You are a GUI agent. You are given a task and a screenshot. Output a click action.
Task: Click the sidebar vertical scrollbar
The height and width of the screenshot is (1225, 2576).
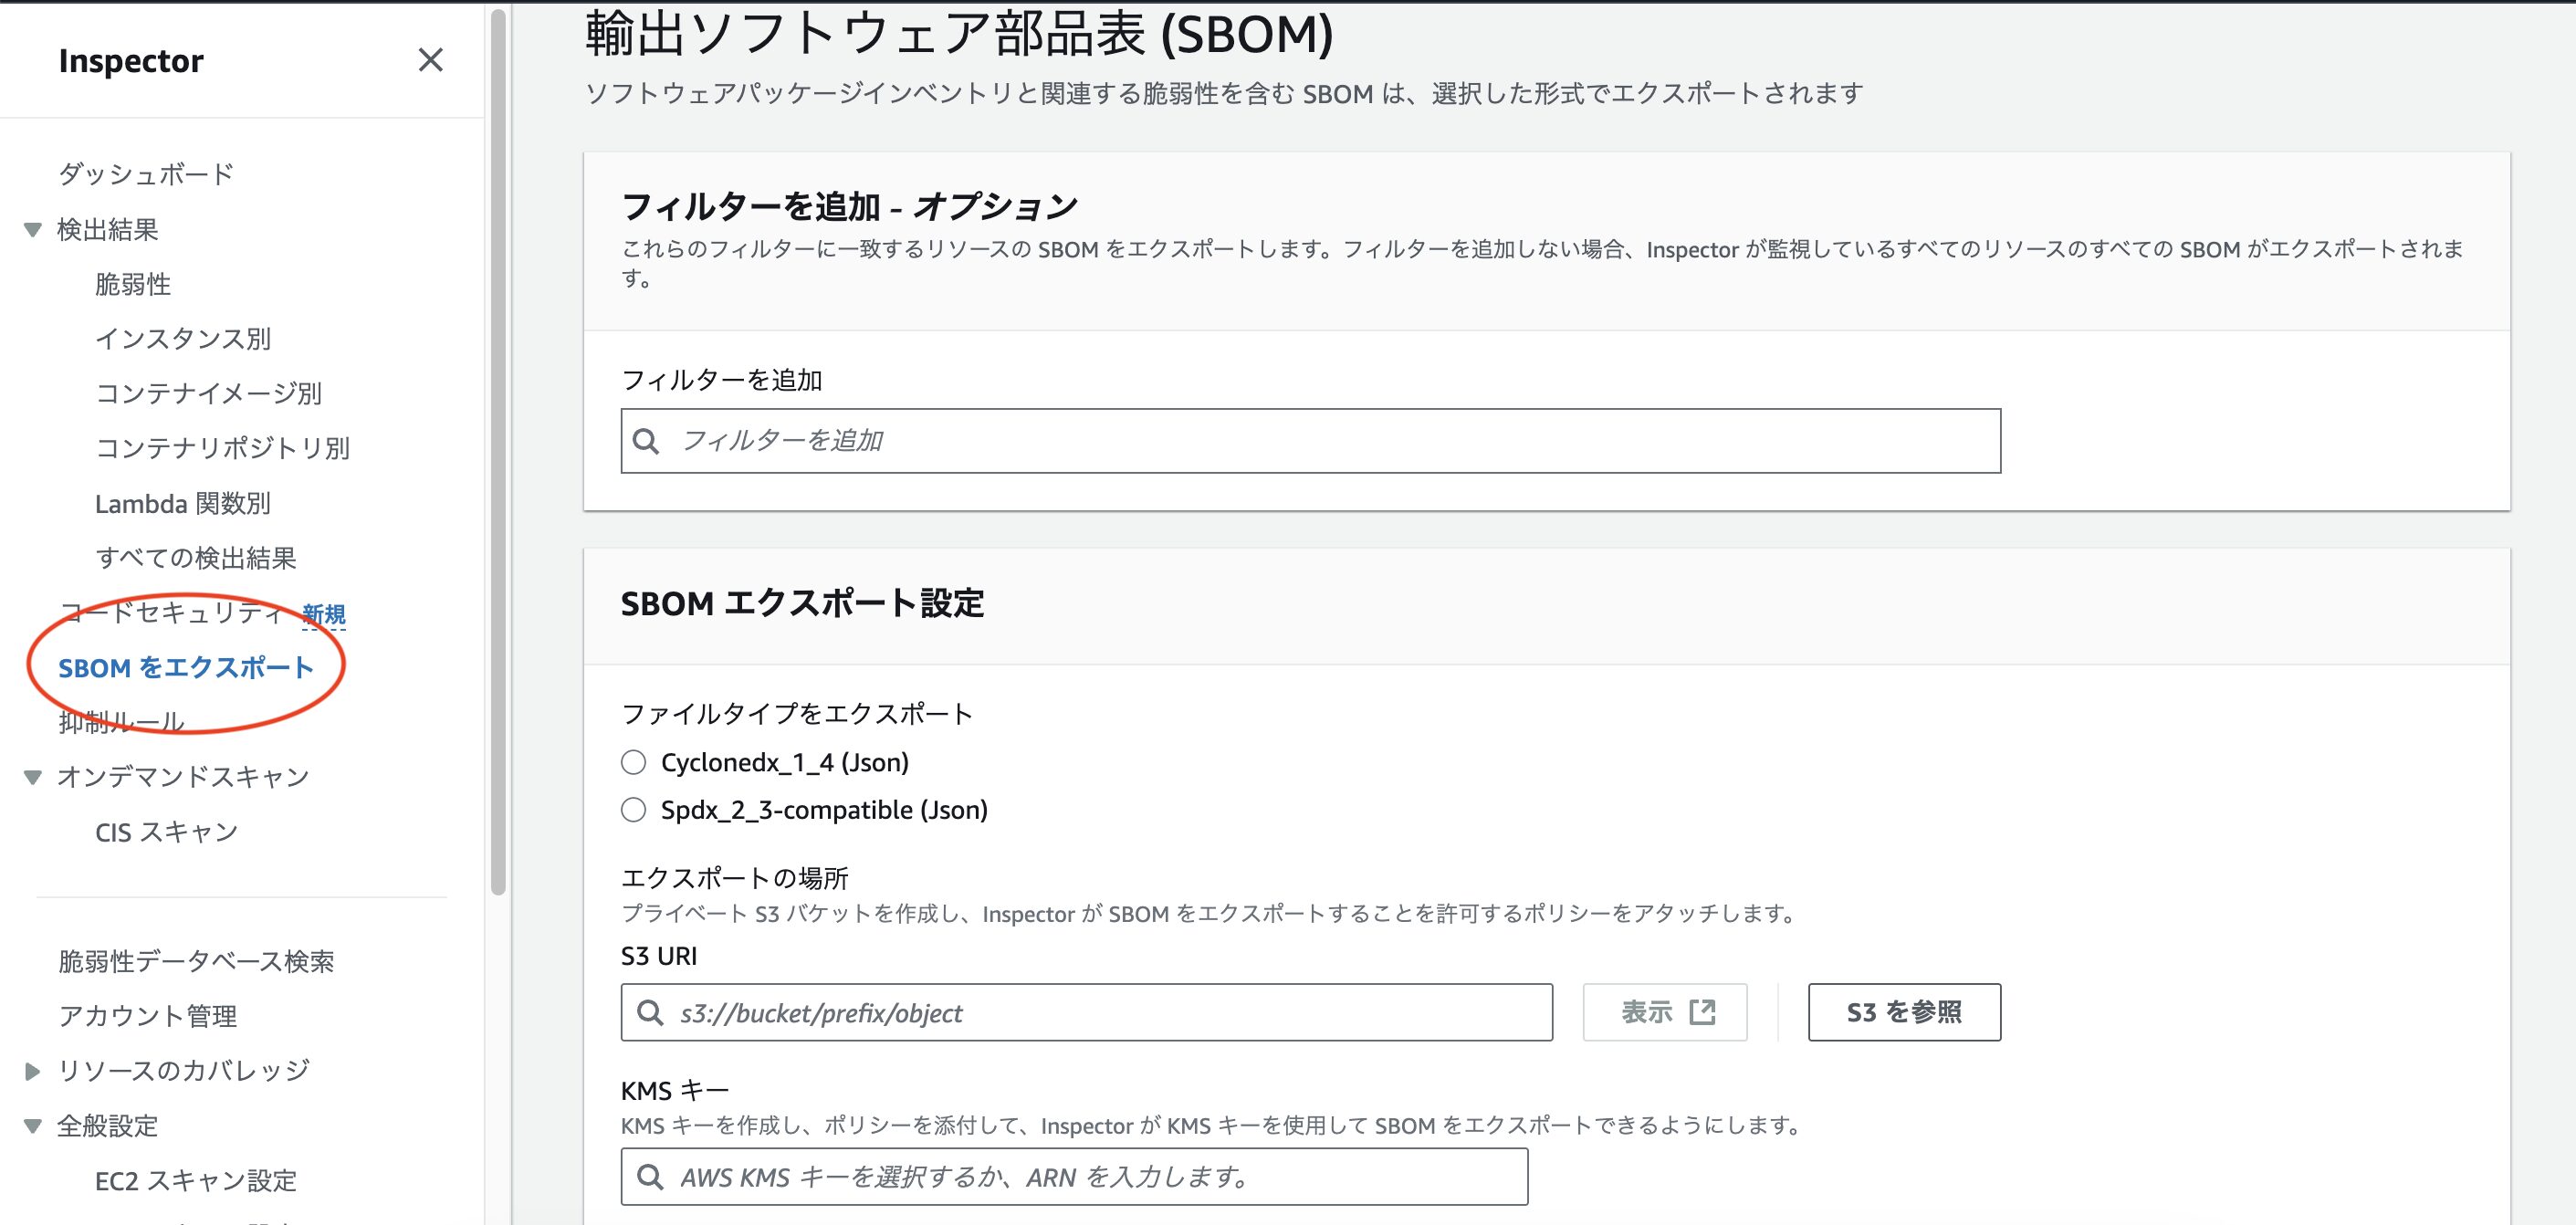coord(499,450)
